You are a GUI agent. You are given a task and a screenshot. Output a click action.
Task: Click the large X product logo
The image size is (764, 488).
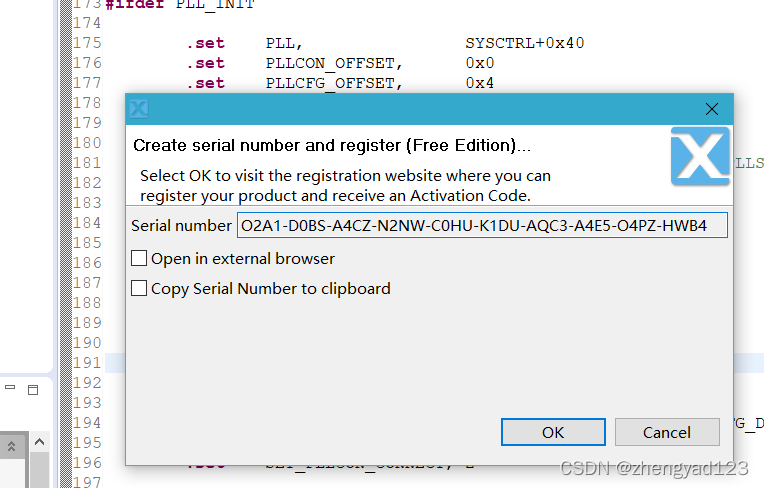(x=700, y=156)
